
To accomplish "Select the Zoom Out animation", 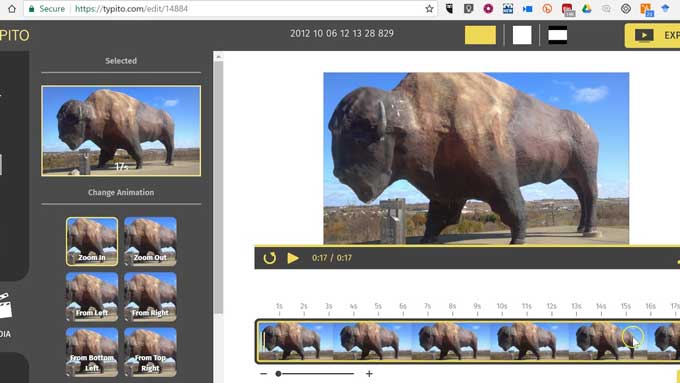I will click(150, 241).
